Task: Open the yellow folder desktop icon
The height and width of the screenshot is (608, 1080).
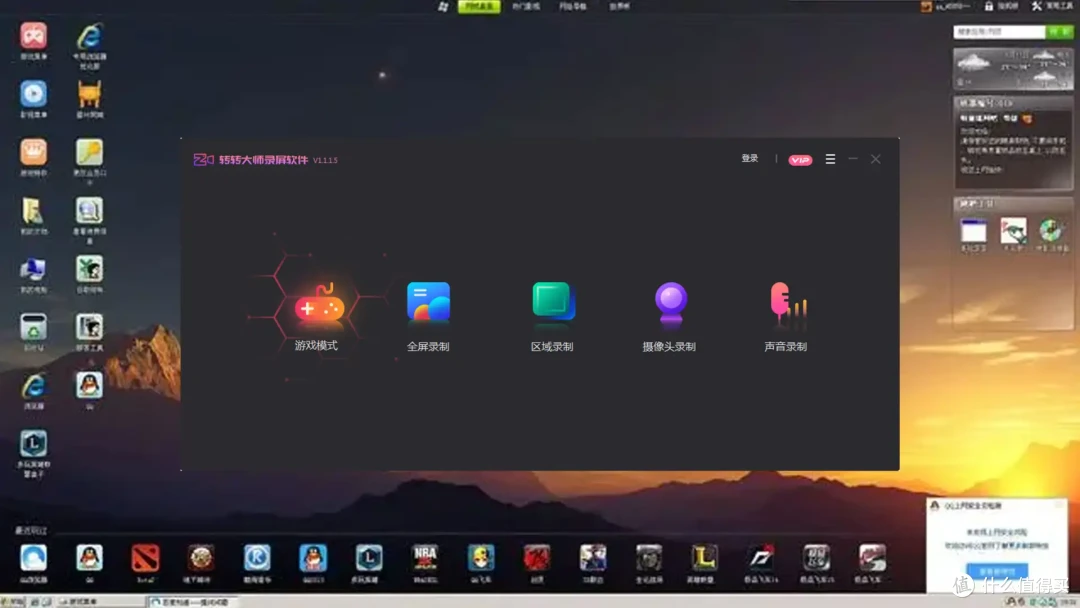Action: click(33, 211)
